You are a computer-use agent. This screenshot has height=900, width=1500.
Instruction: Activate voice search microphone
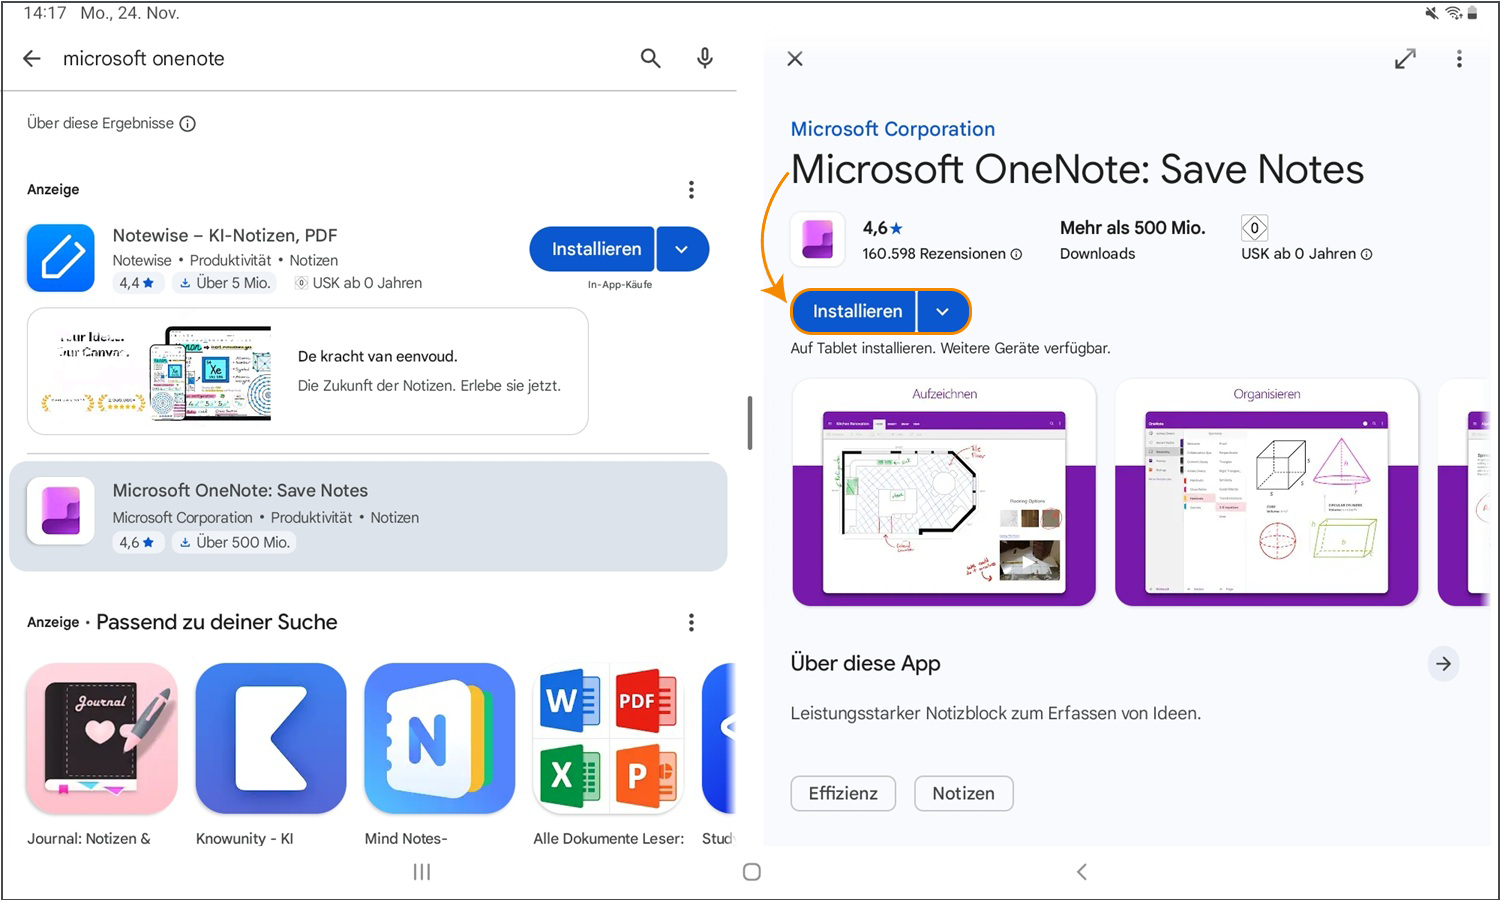click(x=705, y=59)
